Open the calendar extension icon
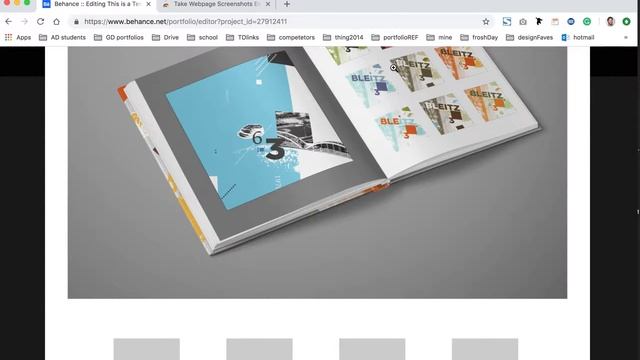The height and width of the screenshot is (360, 640). tap(555, 22)
